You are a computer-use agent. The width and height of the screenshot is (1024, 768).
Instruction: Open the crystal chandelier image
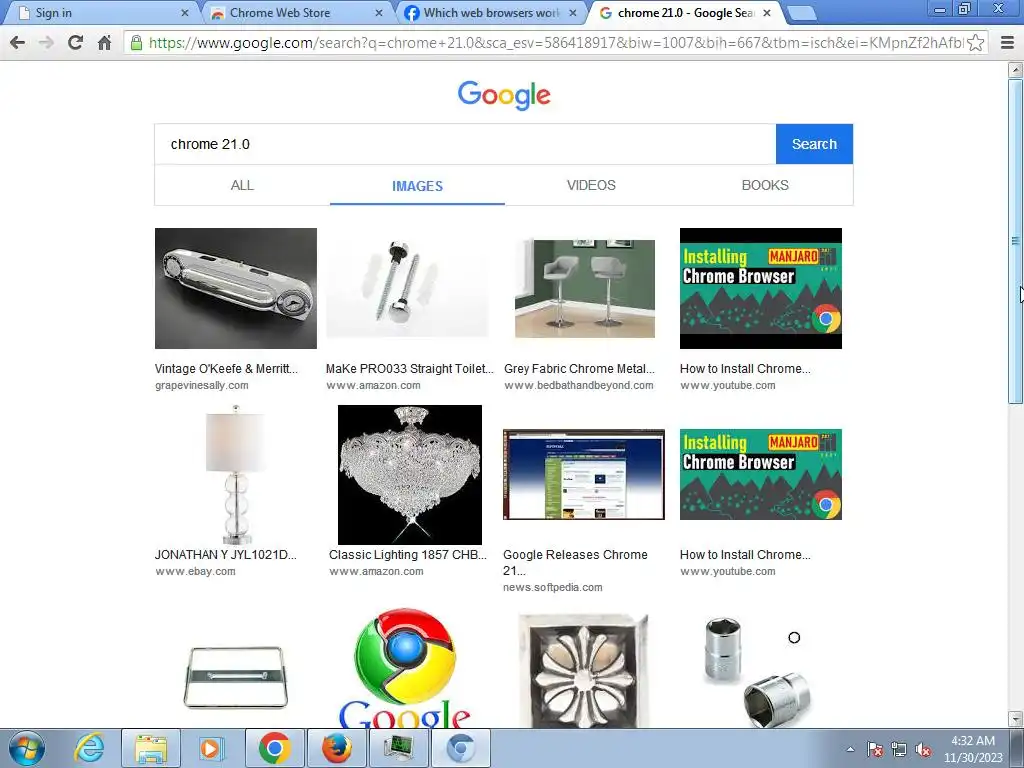[x=409, y=475]
